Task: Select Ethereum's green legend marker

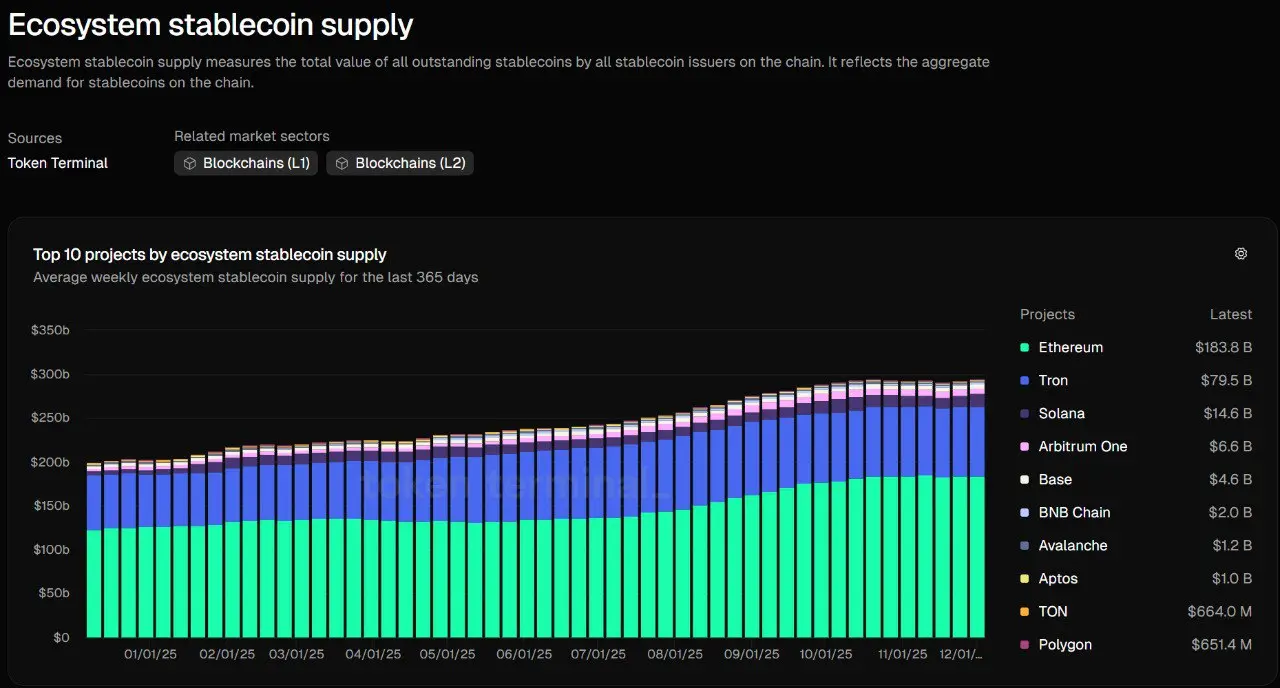Action: coord(1026,347)
